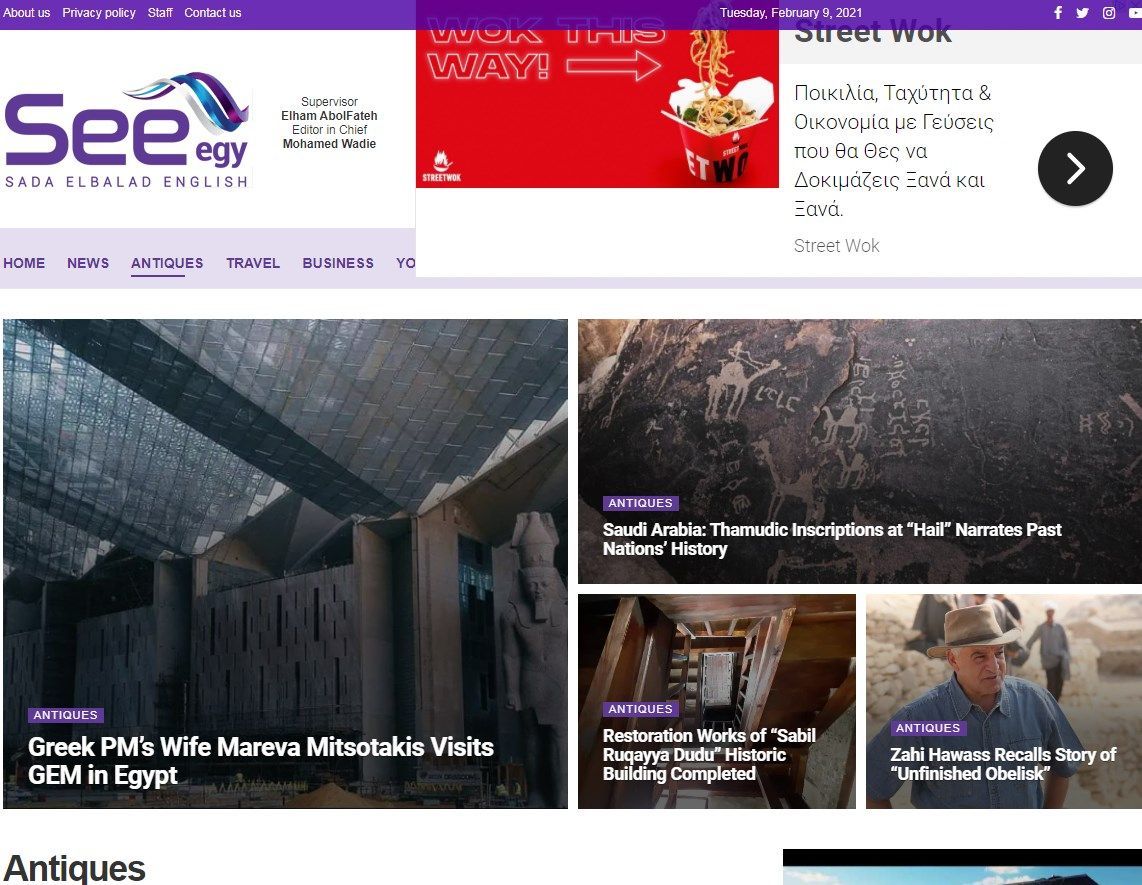Open the About us link
This screenshot has height=885, width=1142.
[26, 13]
